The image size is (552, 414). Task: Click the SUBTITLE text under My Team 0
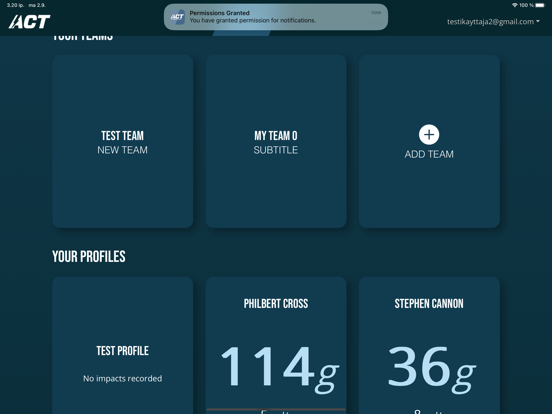click(x=276, y=150)
